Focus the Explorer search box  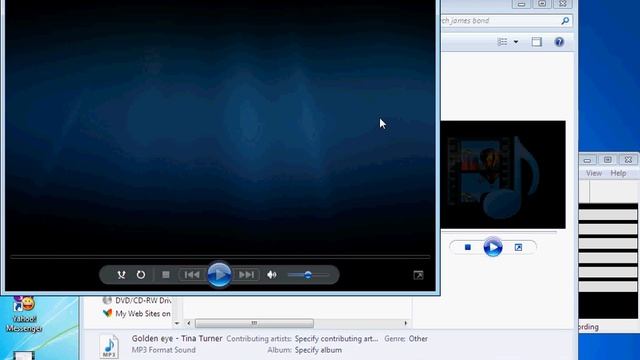(500, 20)
